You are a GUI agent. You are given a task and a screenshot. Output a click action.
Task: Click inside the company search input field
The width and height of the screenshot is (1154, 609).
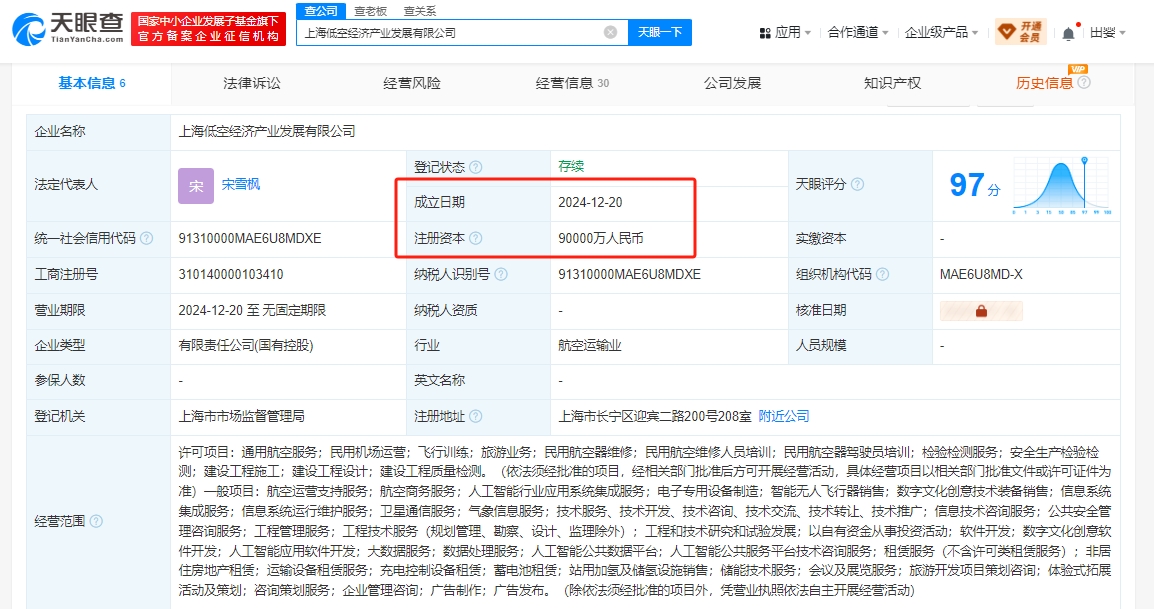[x=430, y=32]
